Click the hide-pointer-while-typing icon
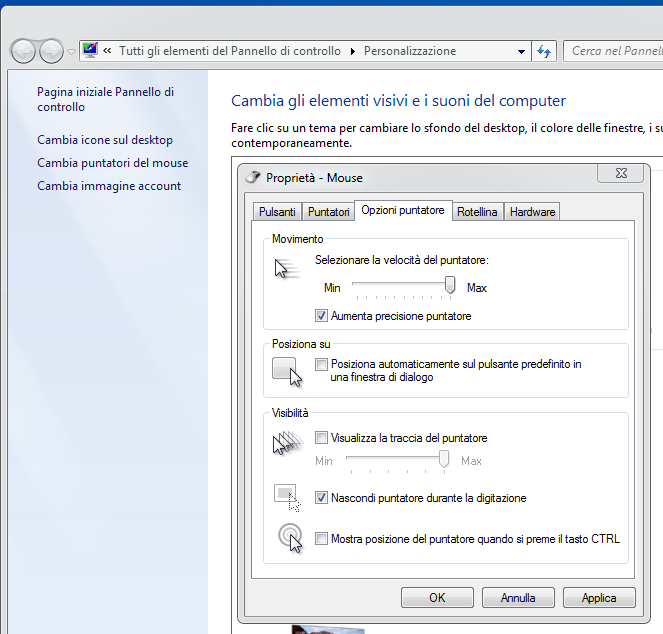The image size is (663, 634). [x=287, y=497]
